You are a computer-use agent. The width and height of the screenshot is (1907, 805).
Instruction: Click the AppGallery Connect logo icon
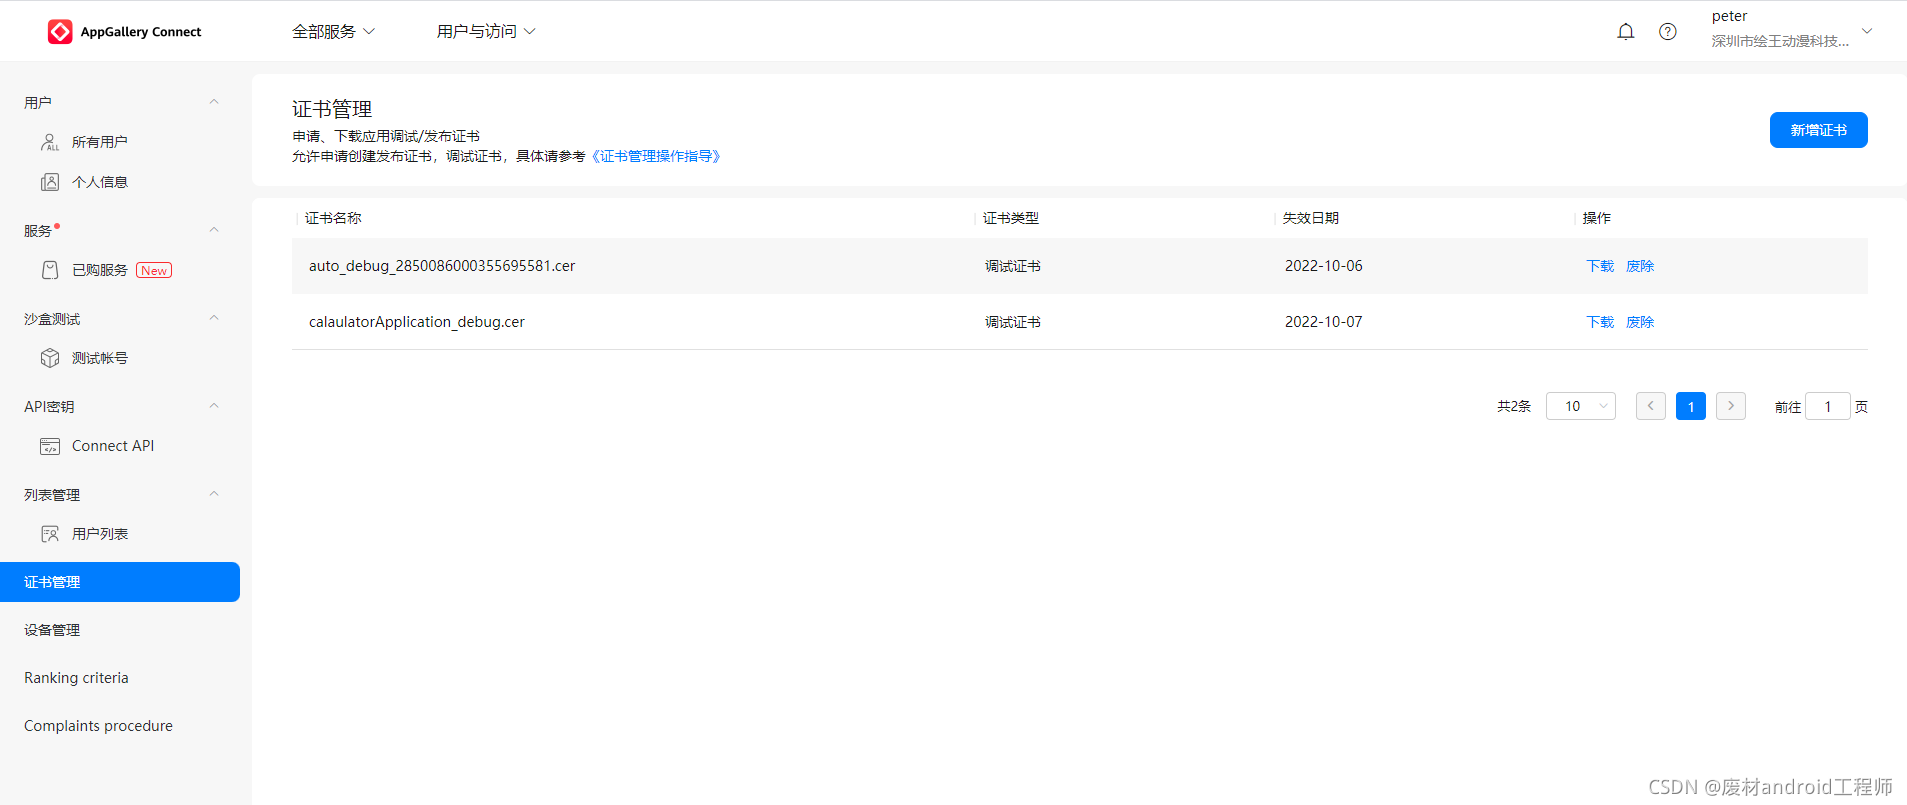pos(60,32)
